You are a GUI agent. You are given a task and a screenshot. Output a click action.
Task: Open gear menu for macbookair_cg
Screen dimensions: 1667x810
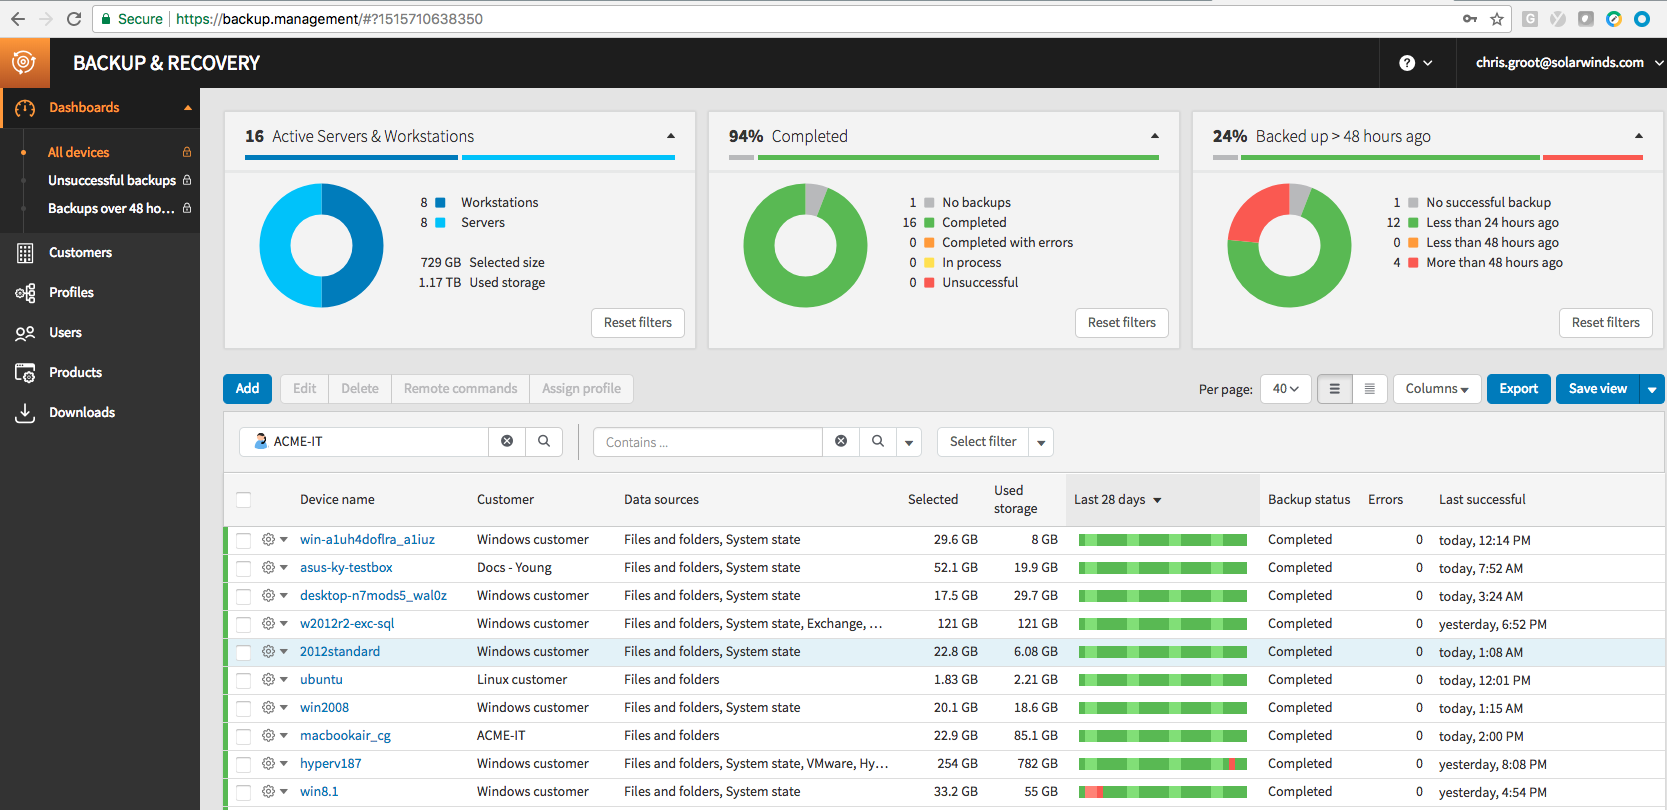(274, 735)
